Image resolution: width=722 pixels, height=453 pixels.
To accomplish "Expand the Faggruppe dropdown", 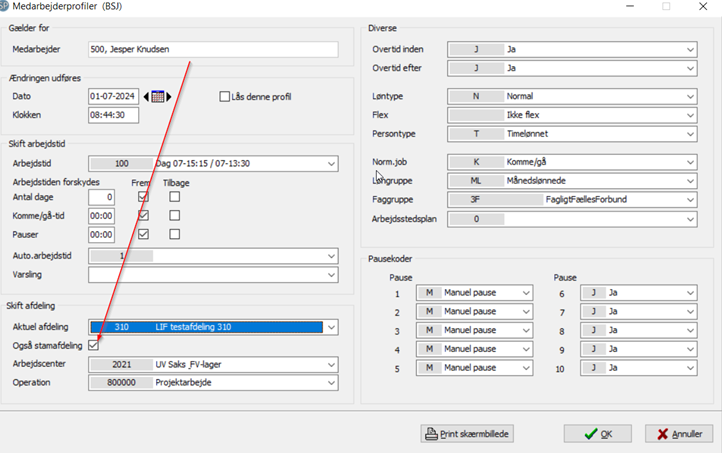I will (690, 199).
